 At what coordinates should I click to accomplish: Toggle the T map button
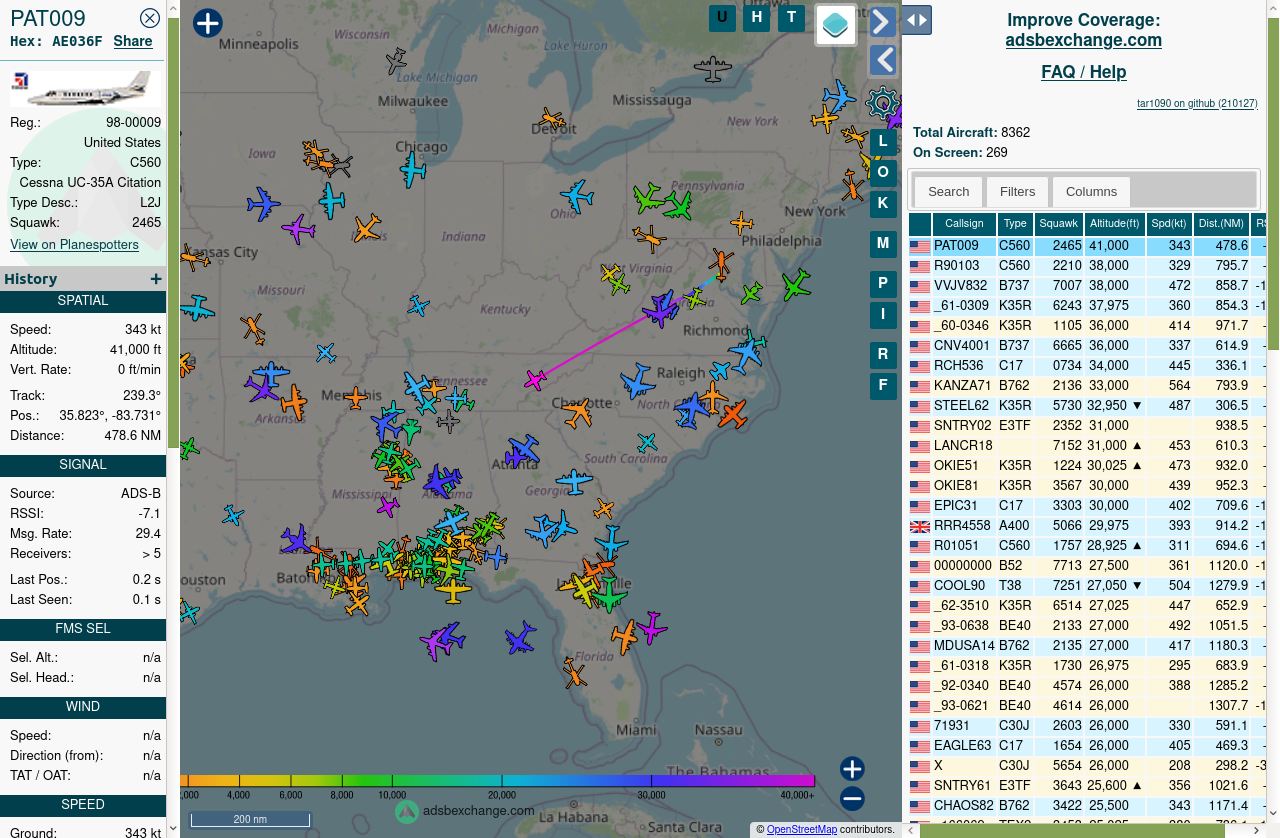point(792,17)
